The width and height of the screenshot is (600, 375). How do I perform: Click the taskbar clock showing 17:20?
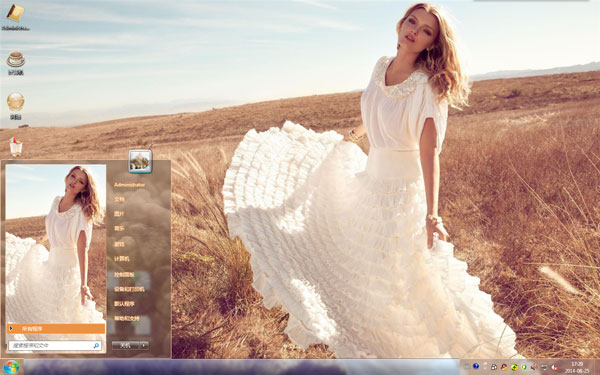point(577,367)
